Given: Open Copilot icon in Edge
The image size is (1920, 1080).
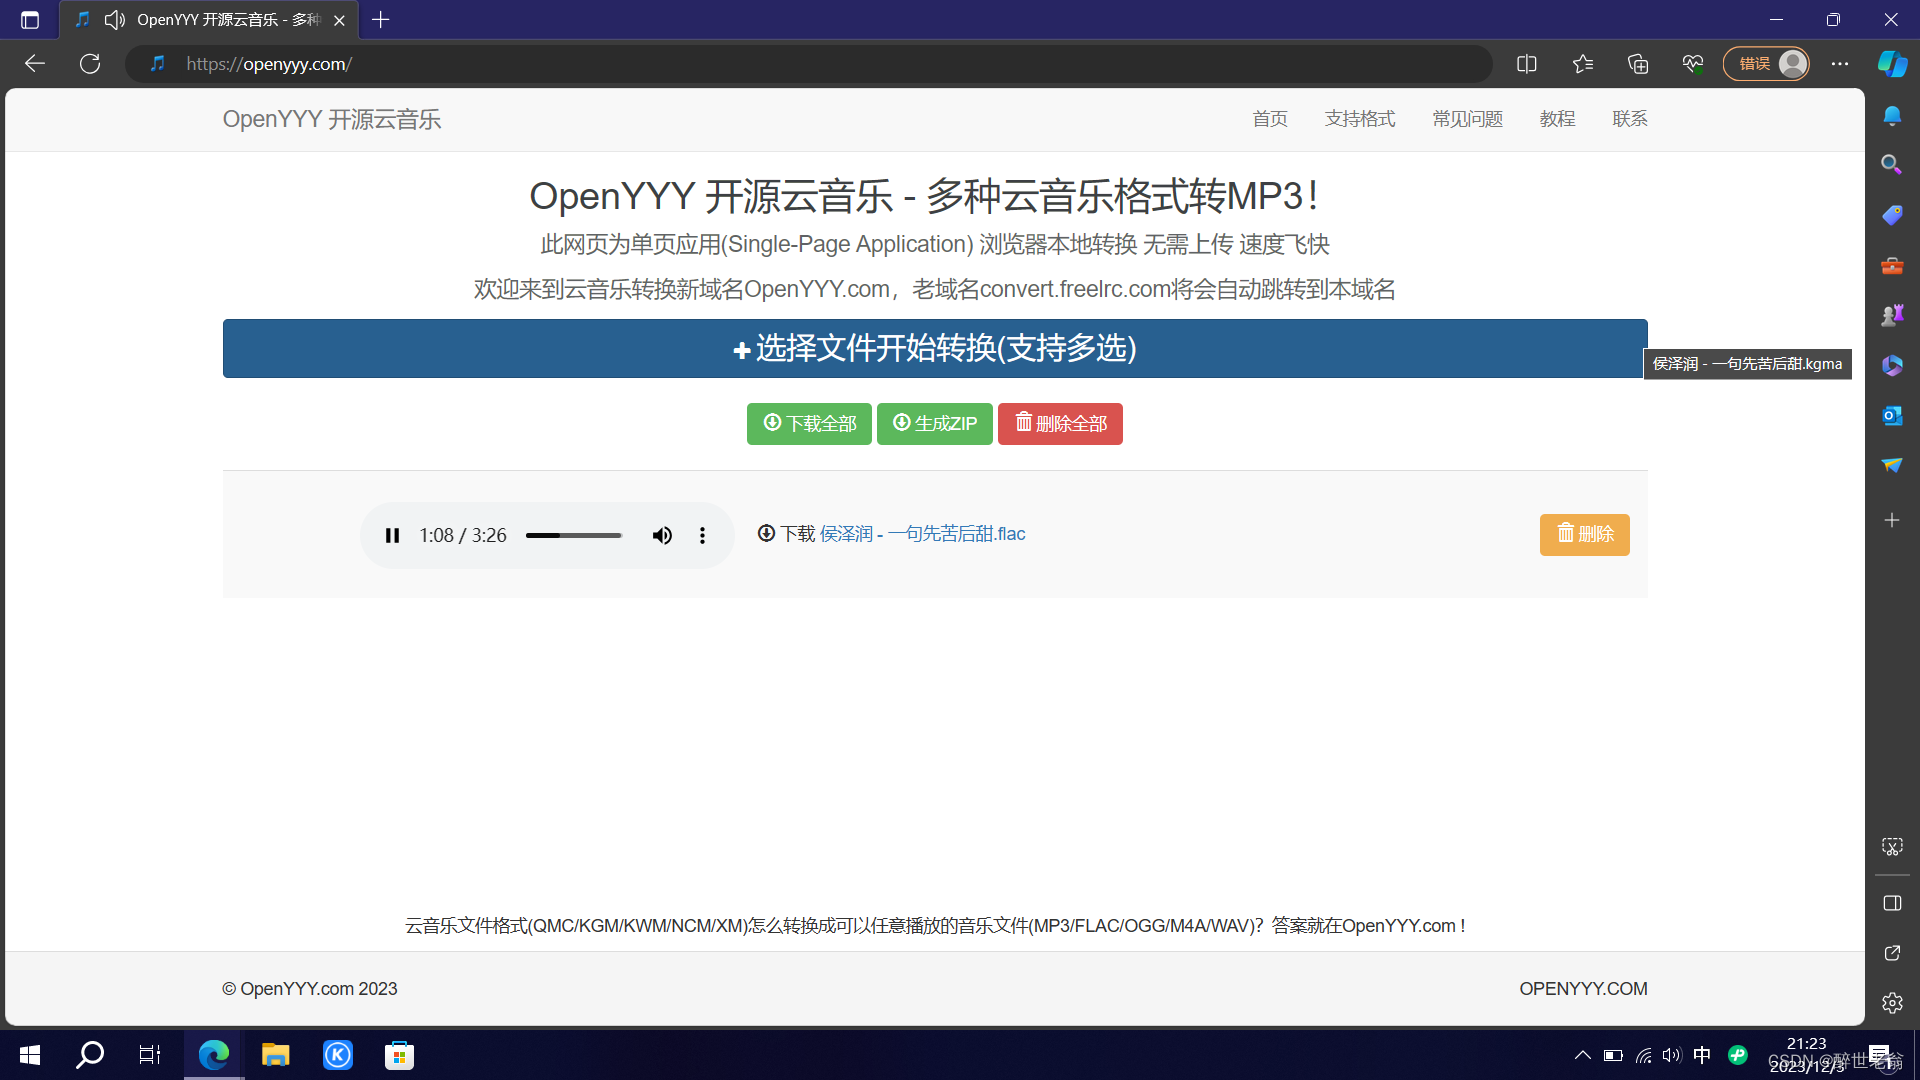Looking at the screenshot, I should point(1892,64).
